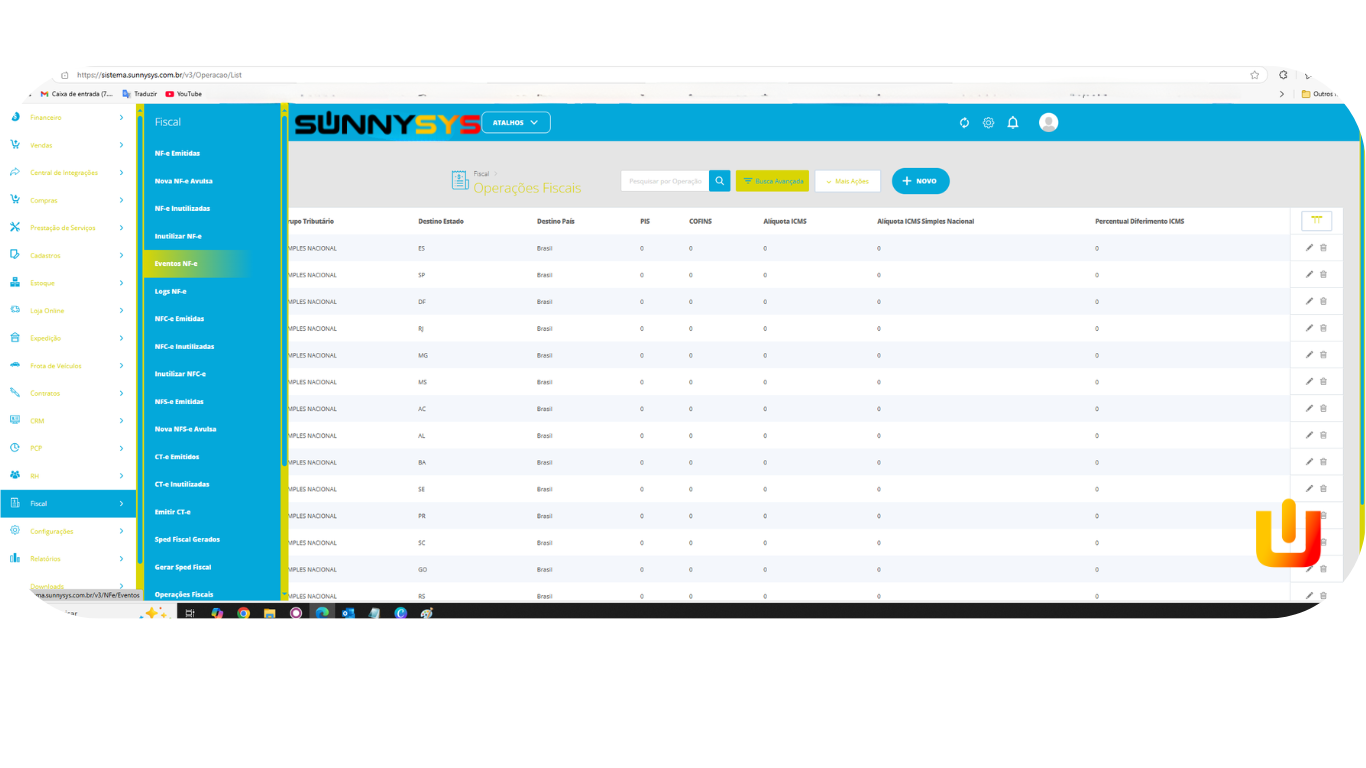Expand the Financeiro sidebar menu
The image size is (1366, 768).
click(68, 118)
